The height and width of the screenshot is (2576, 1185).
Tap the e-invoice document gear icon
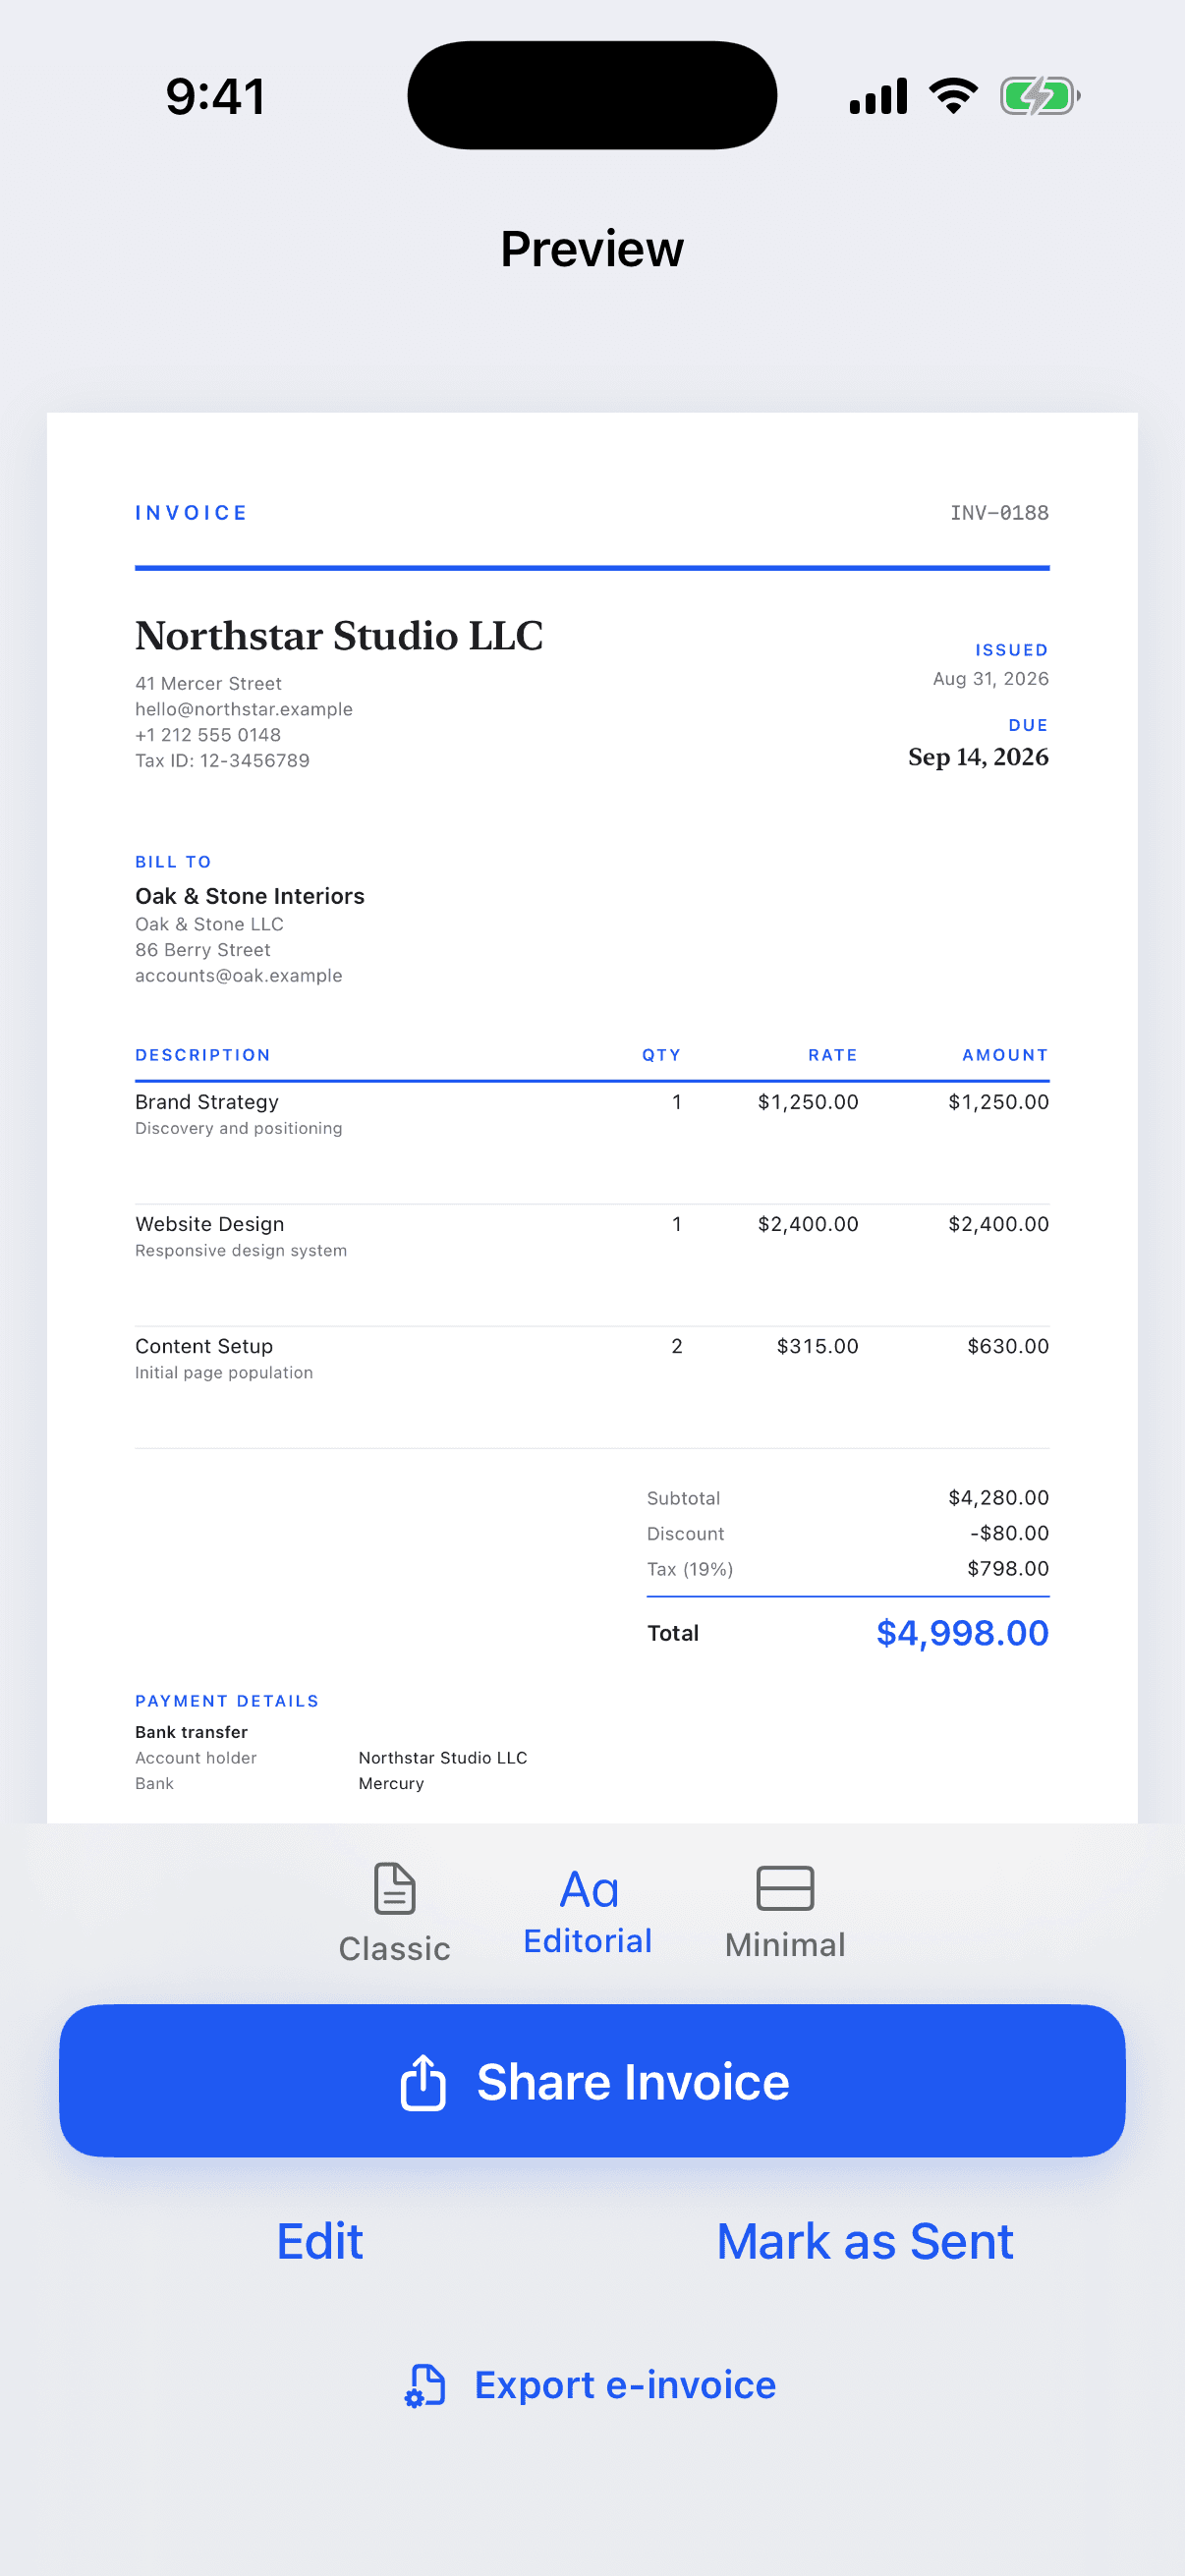coord(425,2385)
